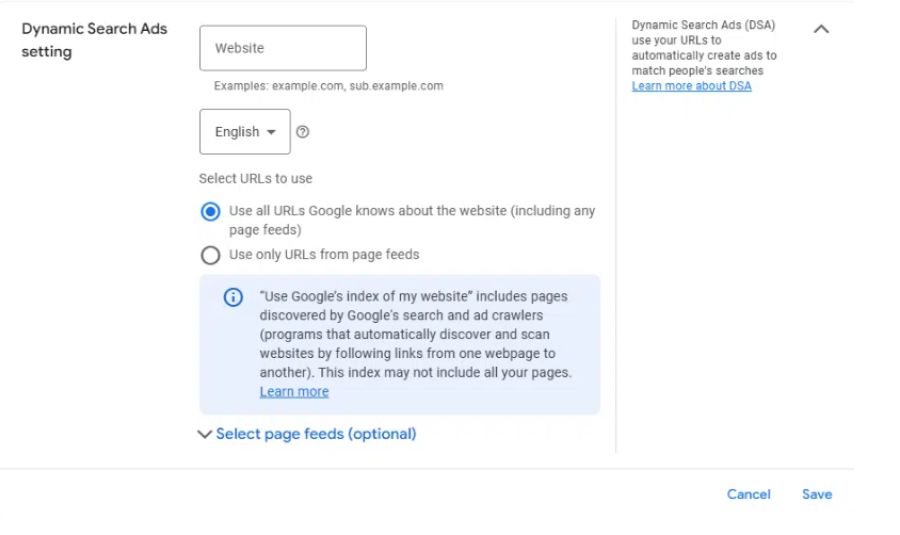Click the "Examples: example.com" helper text
Screen dimensions: 900x535
coord(328,86)
